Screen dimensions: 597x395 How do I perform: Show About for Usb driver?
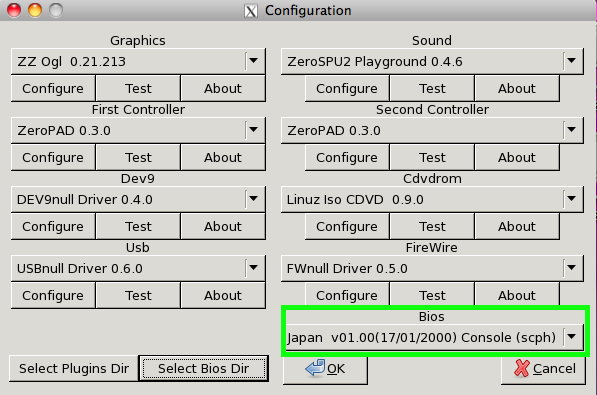click(223, 295)
